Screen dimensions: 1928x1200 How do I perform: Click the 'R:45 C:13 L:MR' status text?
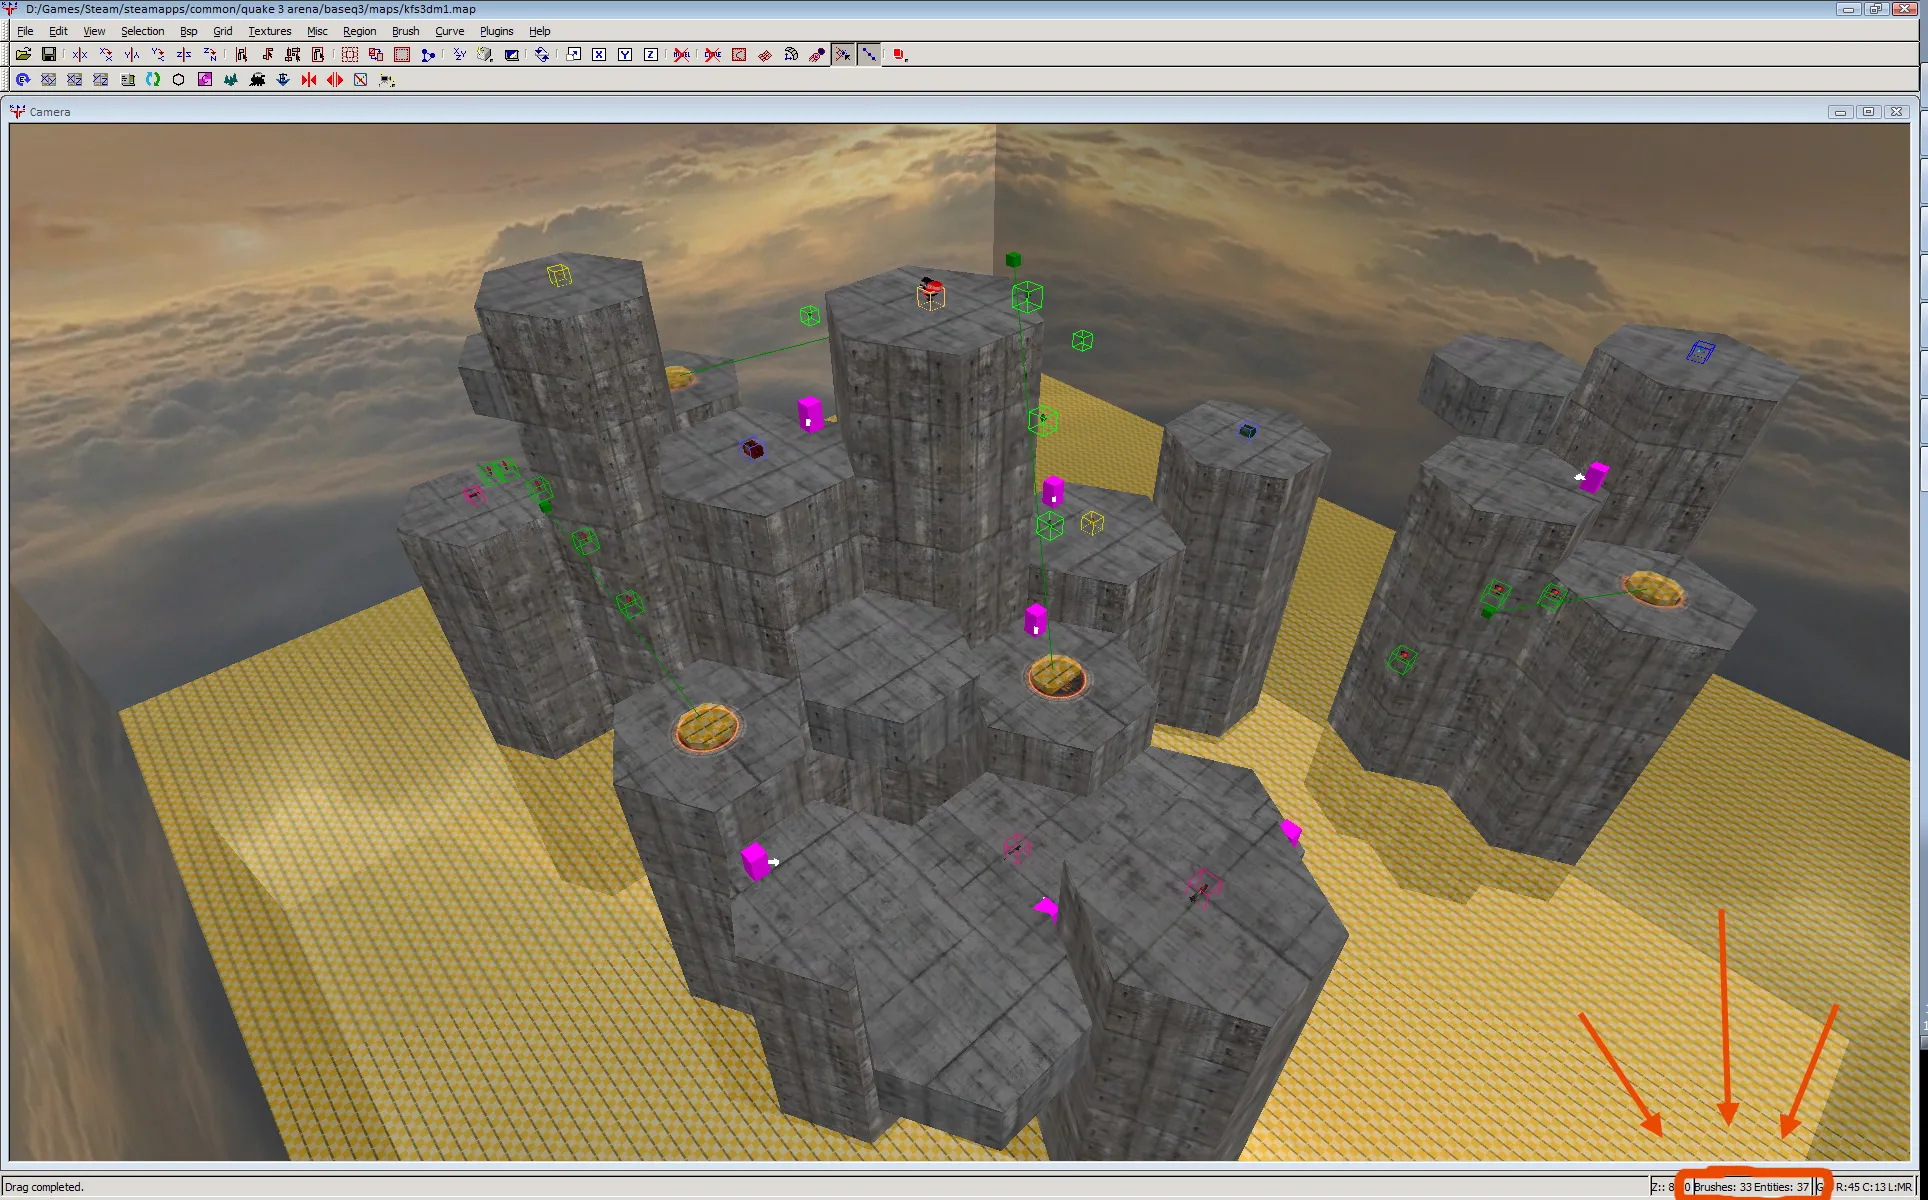click(1874, 1187)
